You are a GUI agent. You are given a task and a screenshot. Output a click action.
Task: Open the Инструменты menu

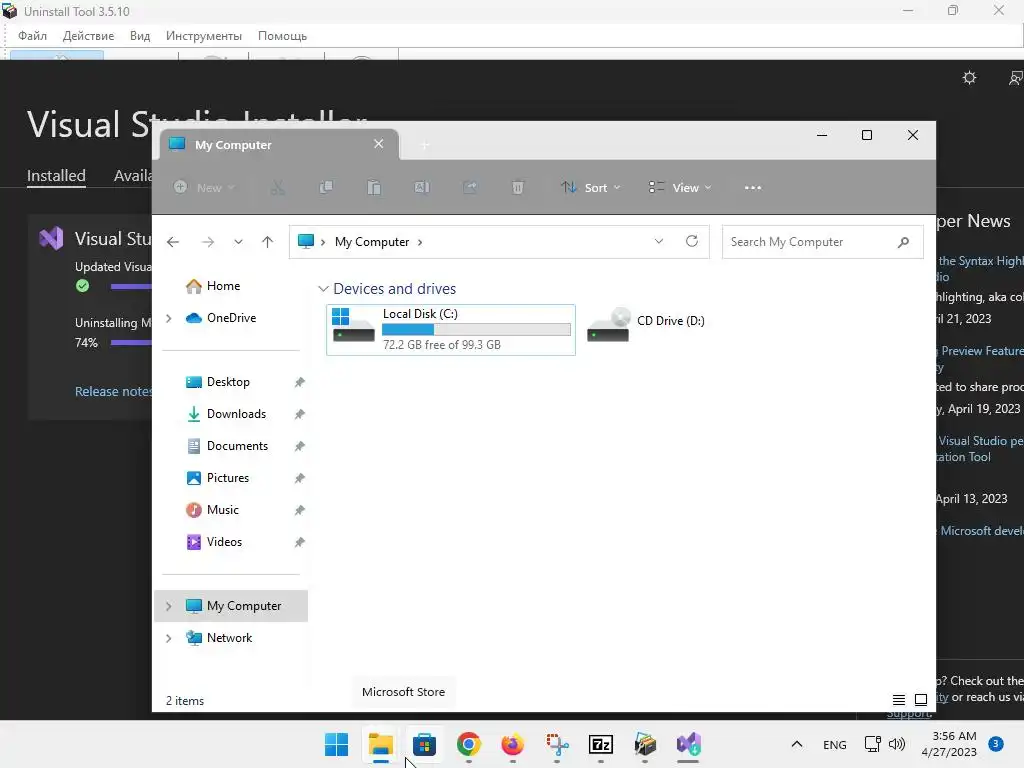click(x=204, y=36)
